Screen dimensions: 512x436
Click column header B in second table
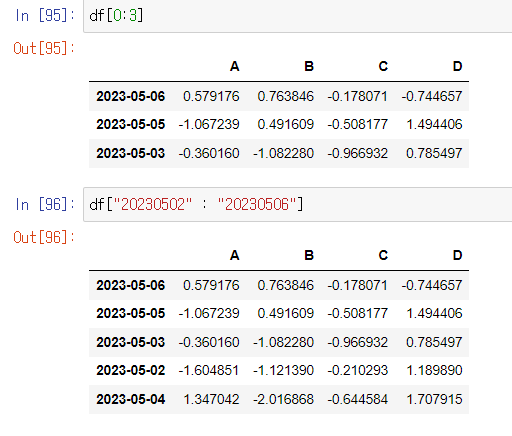pyautogui.click(x=309, y=255)
